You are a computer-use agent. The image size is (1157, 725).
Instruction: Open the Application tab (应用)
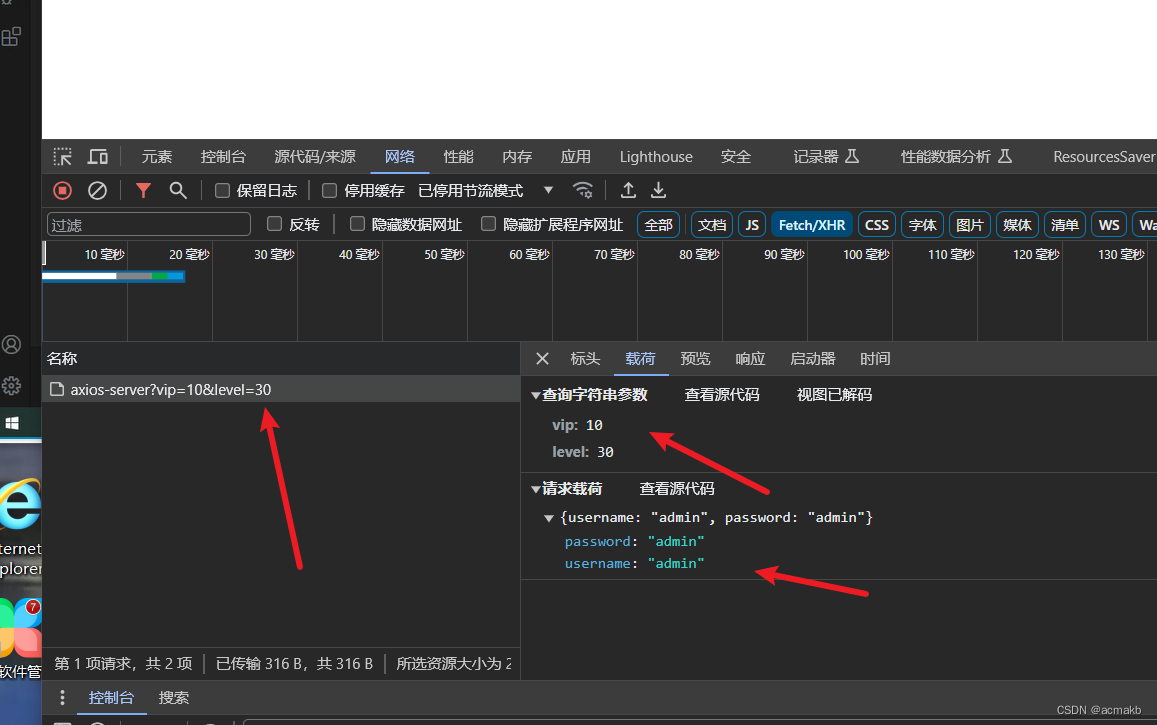(576, 156)
